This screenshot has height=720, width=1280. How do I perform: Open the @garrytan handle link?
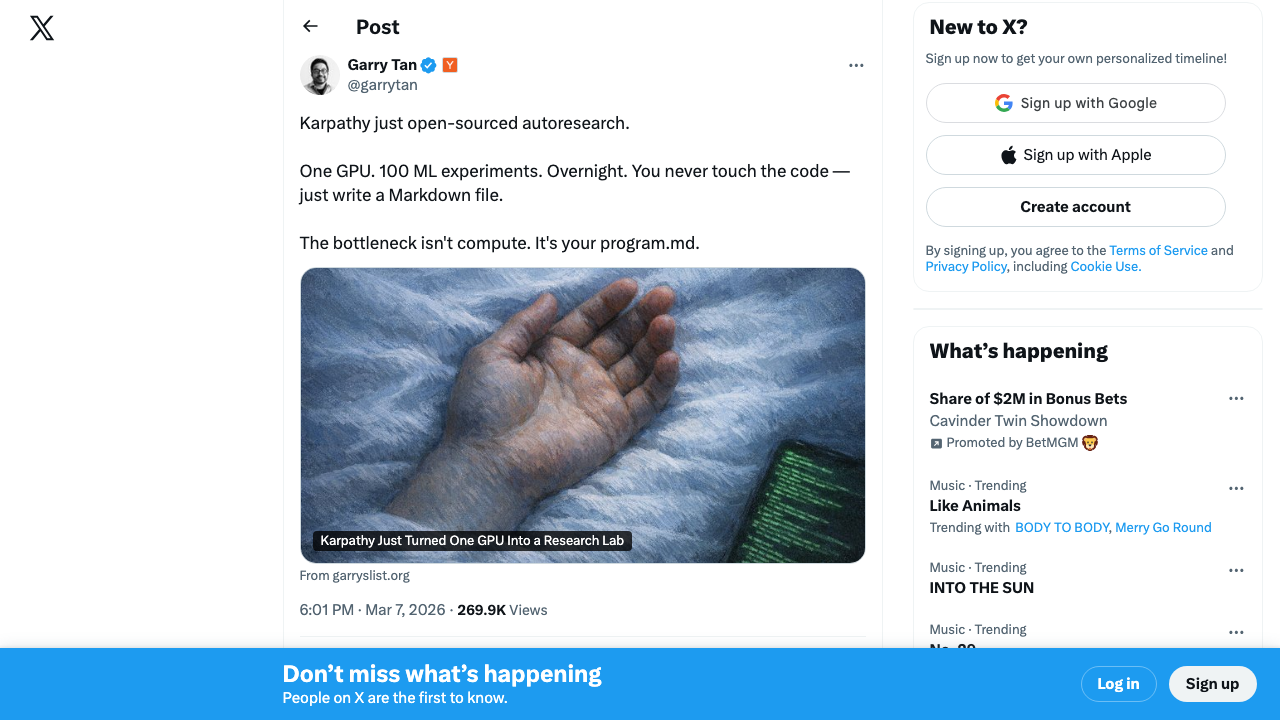[382, 86]
